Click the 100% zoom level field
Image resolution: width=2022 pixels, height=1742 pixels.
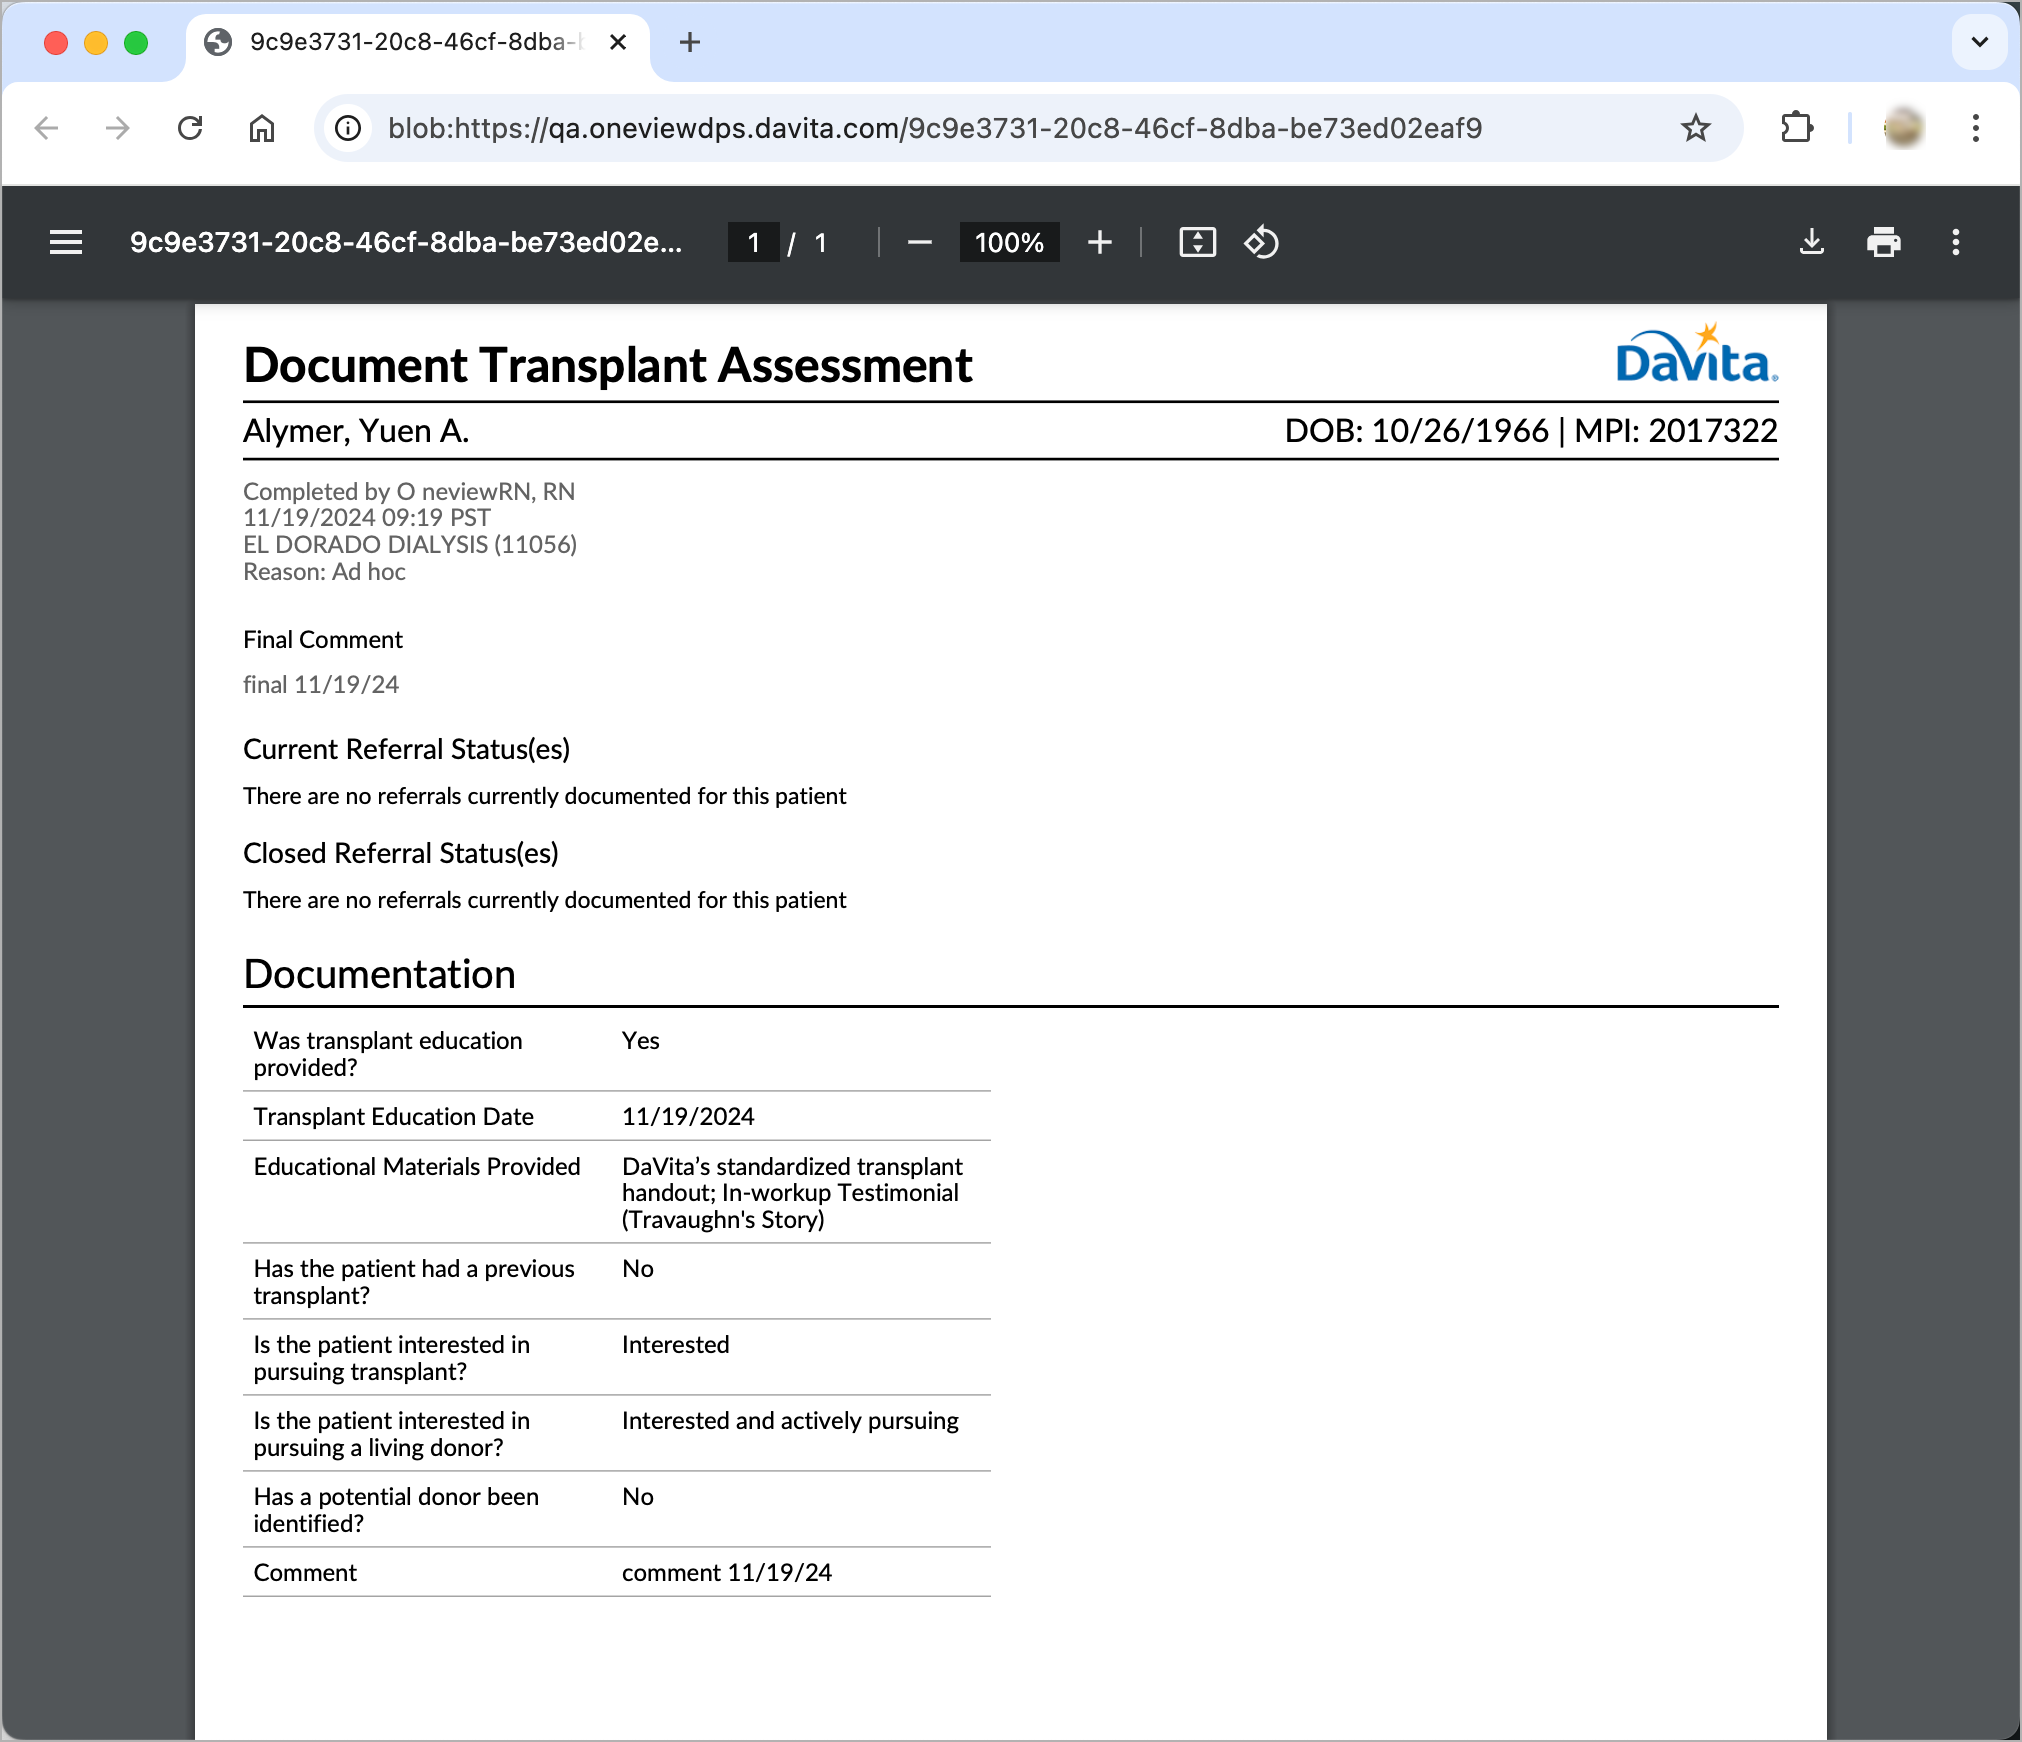pos(1009,242)
